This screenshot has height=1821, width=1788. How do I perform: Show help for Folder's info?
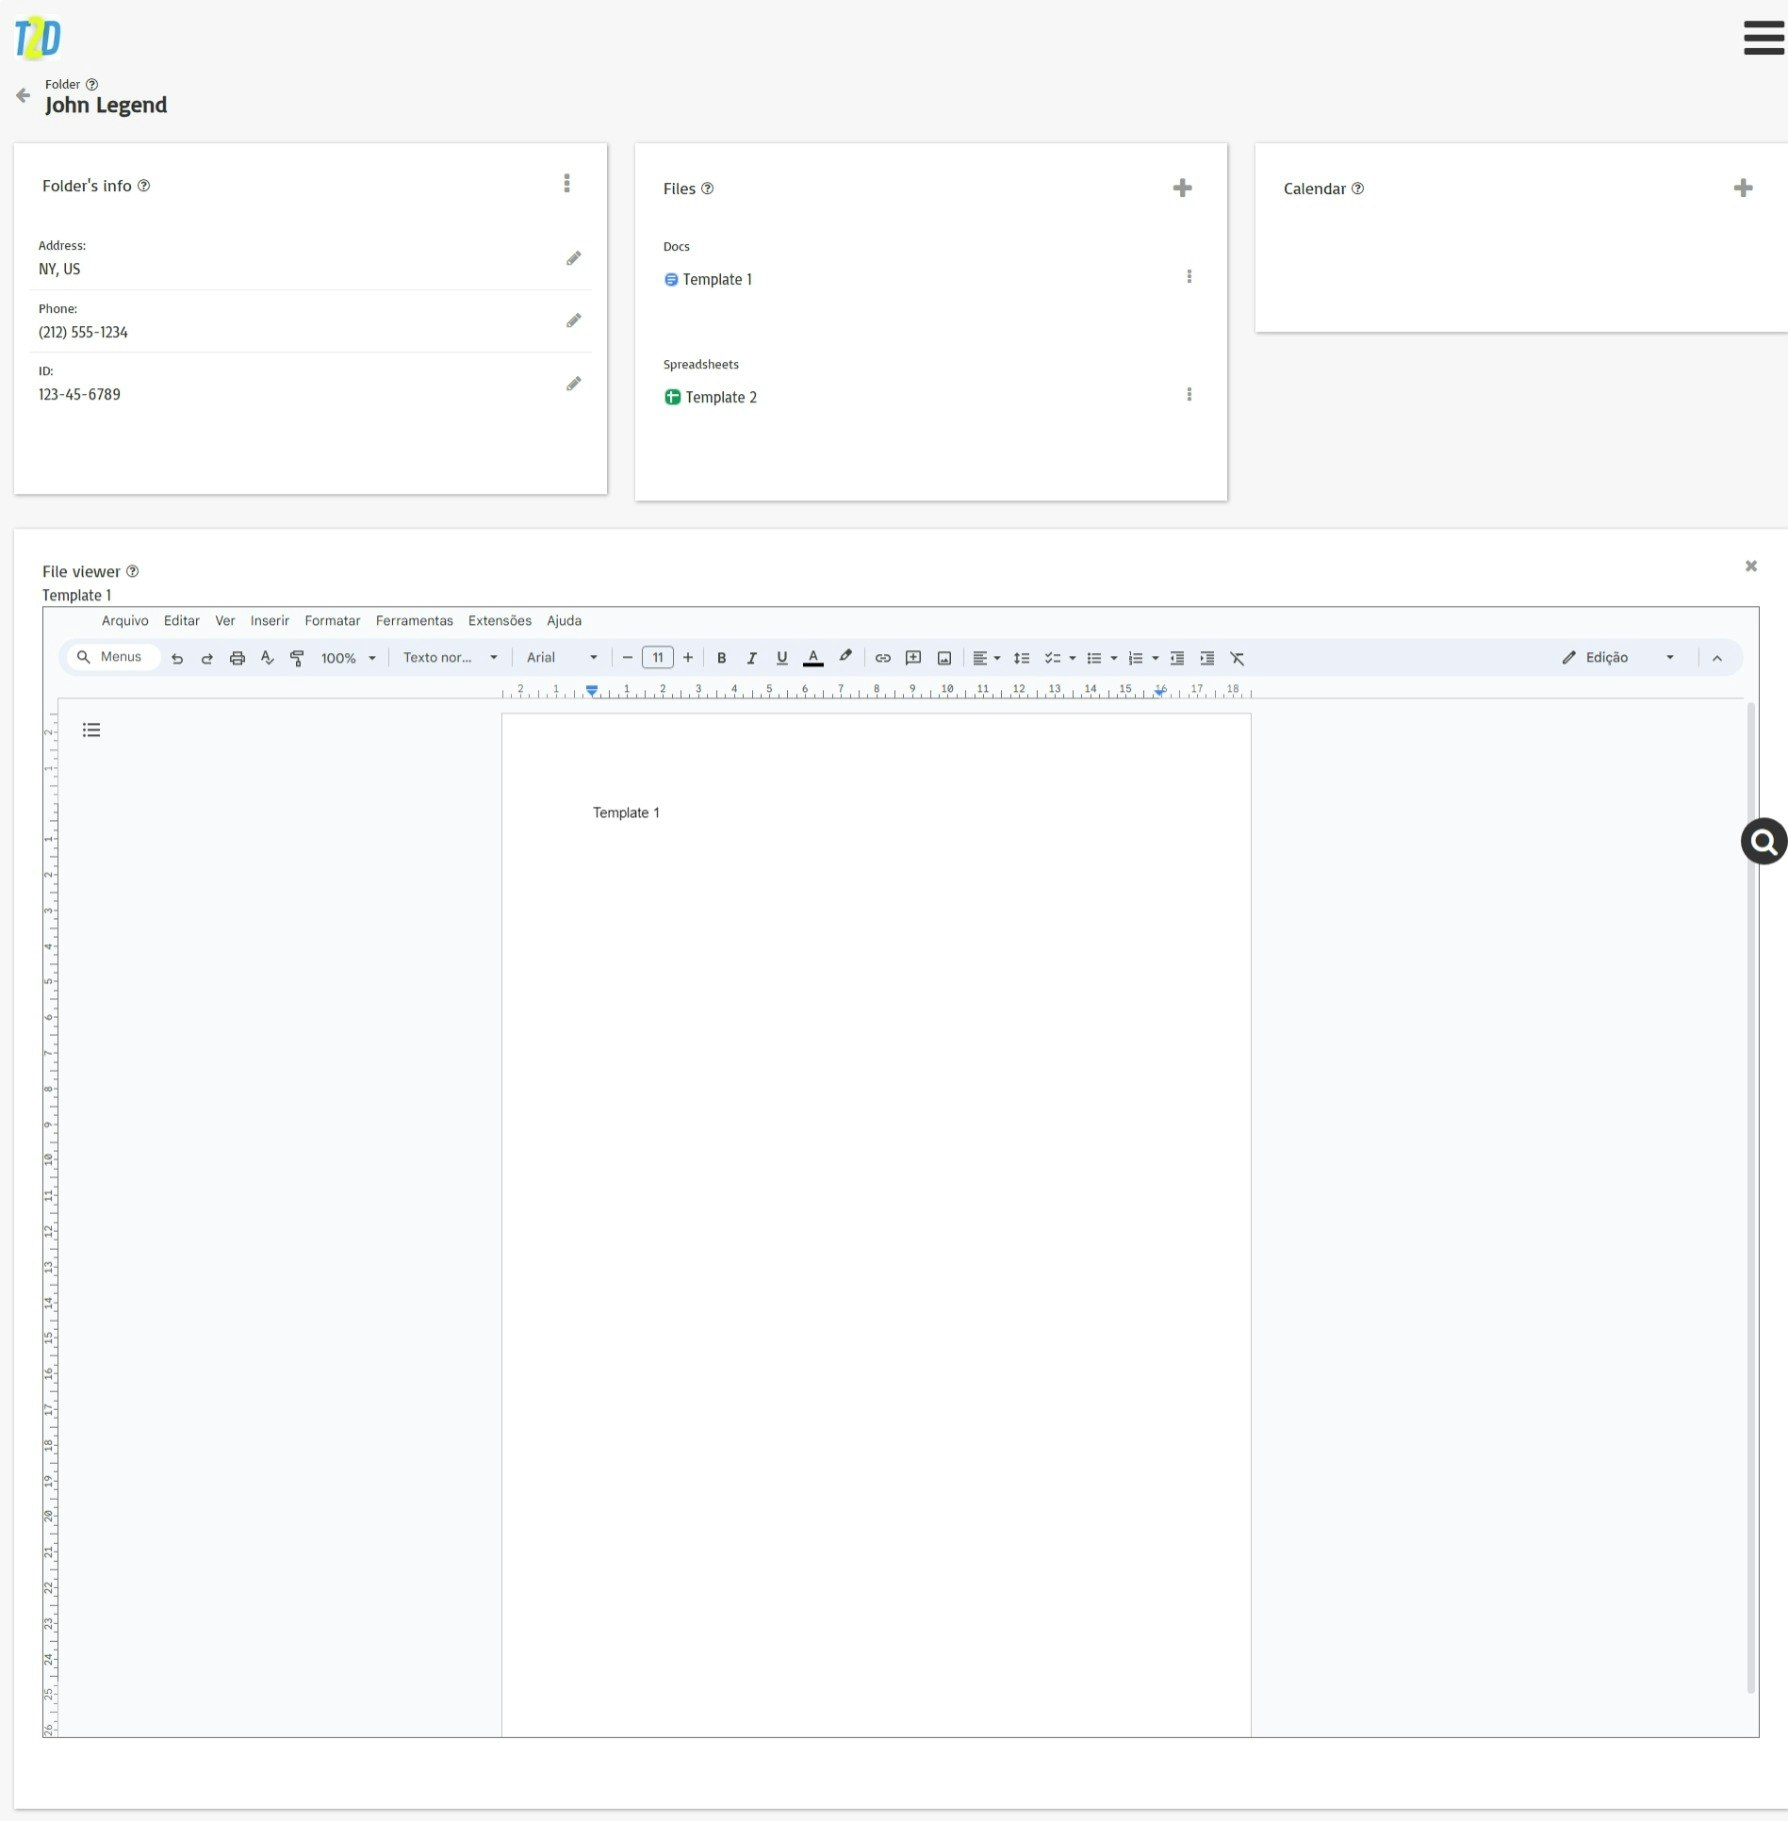(x=144, y=185)
